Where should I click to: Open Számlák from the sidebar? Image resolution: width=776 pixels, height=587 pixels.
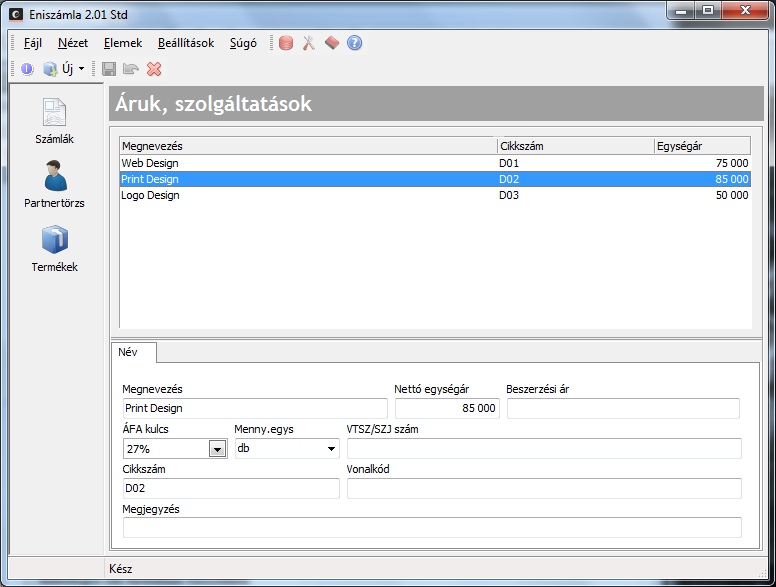click(54, 121)
